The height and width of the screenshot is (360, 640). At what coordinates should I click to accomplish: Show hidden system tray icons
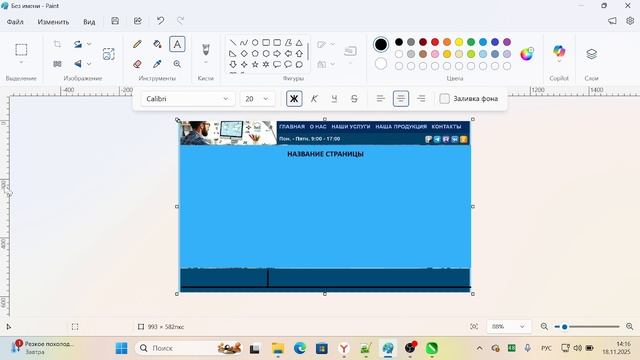pyautogui.click(x=480, y=348)
